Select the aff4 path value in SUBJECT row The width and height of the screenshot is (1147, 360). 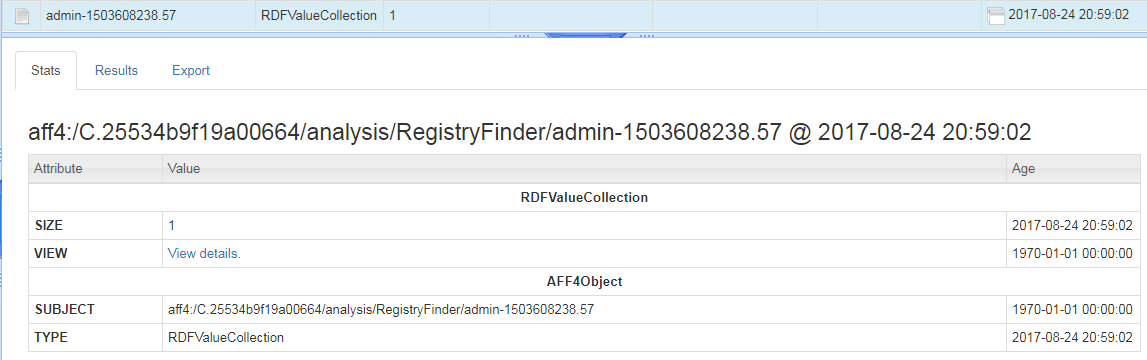click(x=381, y=310)
